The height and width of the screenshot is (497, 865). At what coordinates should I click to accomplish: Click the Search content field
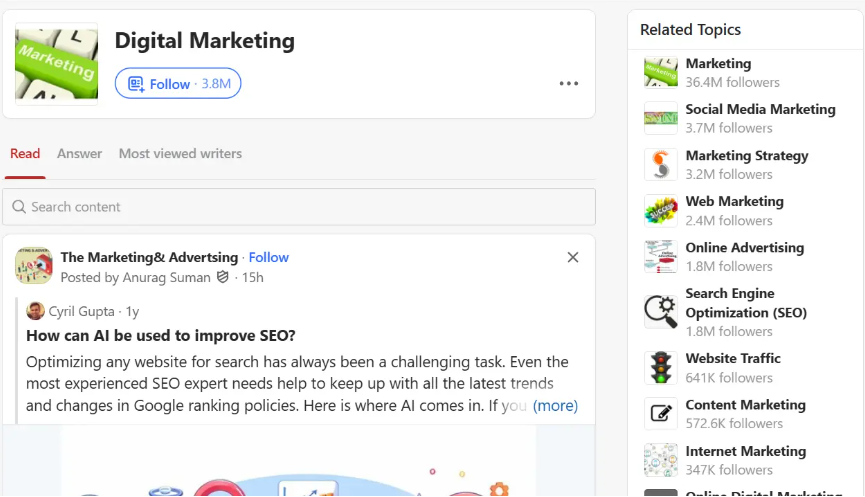click(299, 207)
